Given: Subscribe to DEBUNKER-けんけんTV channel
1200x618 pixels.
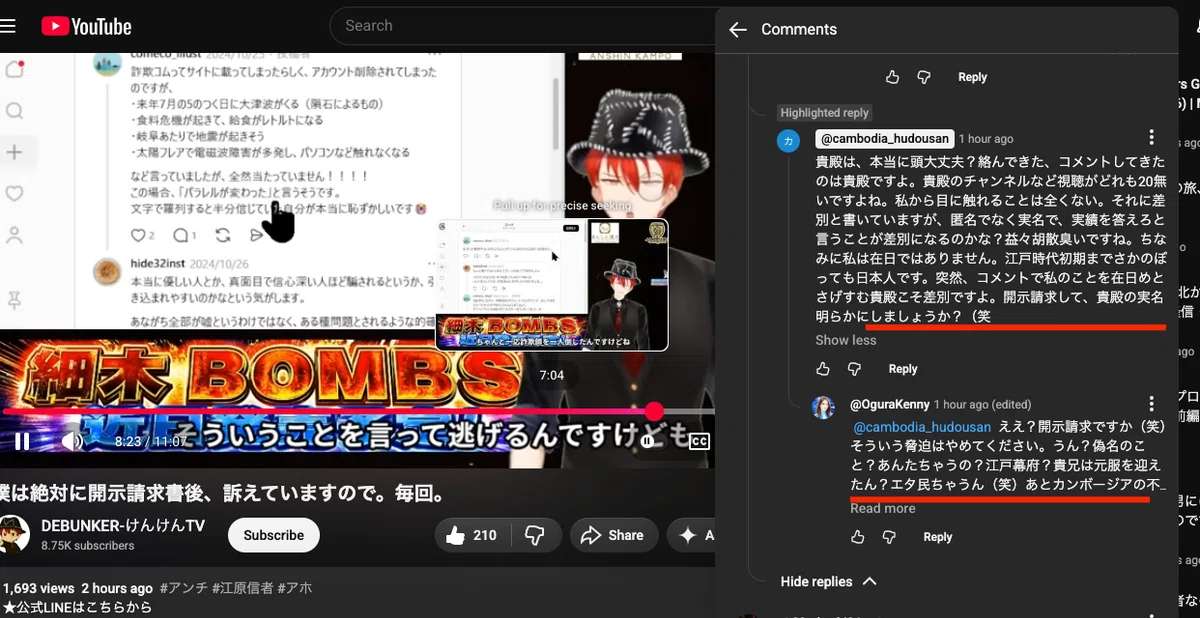Looking at the screenshot, I should tap(273, 535).
